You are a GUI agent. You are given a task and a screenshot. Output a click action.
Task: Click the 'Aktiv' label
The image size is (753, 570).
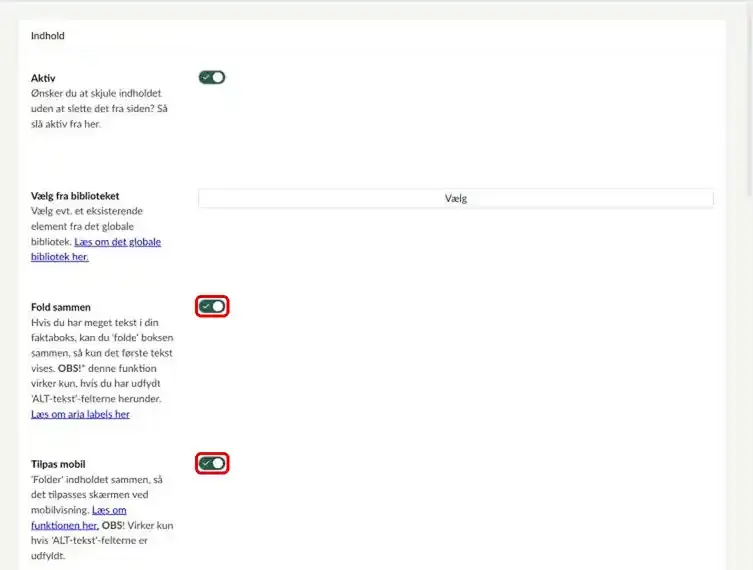43,78
